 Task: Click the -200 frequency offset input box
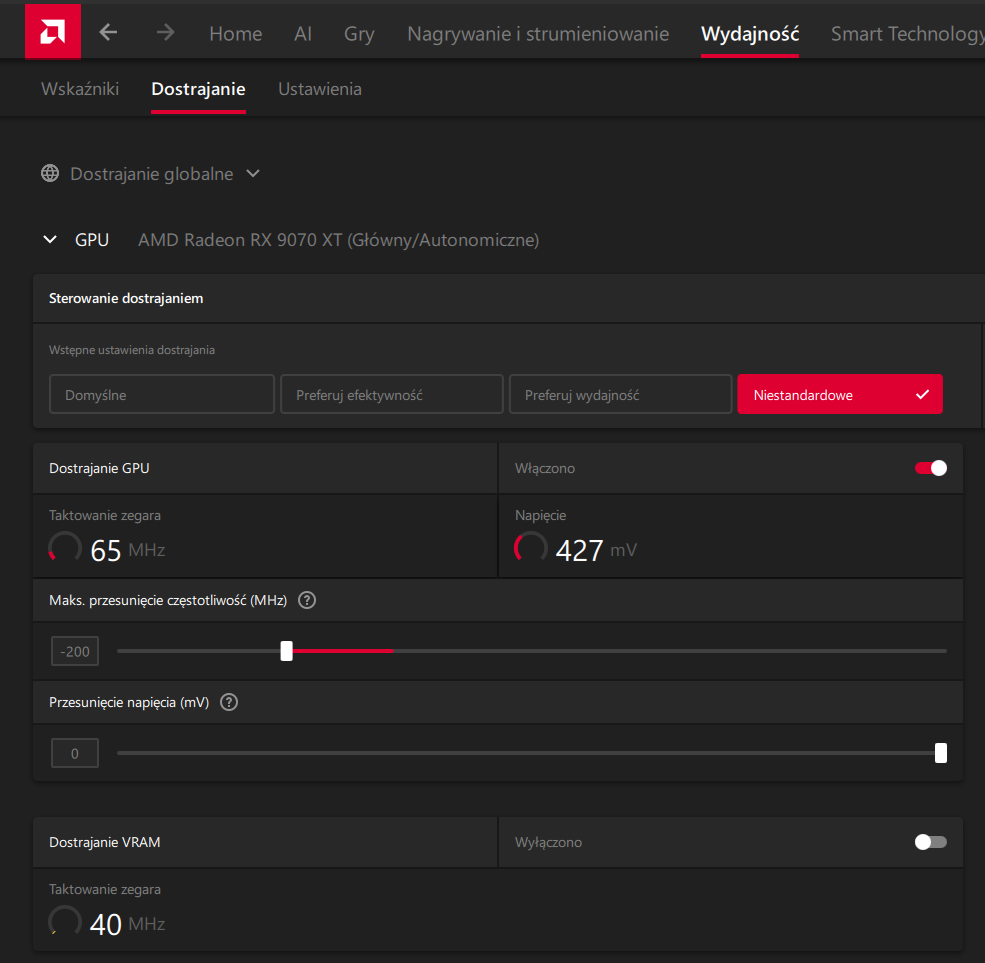(x=75, y=651)
